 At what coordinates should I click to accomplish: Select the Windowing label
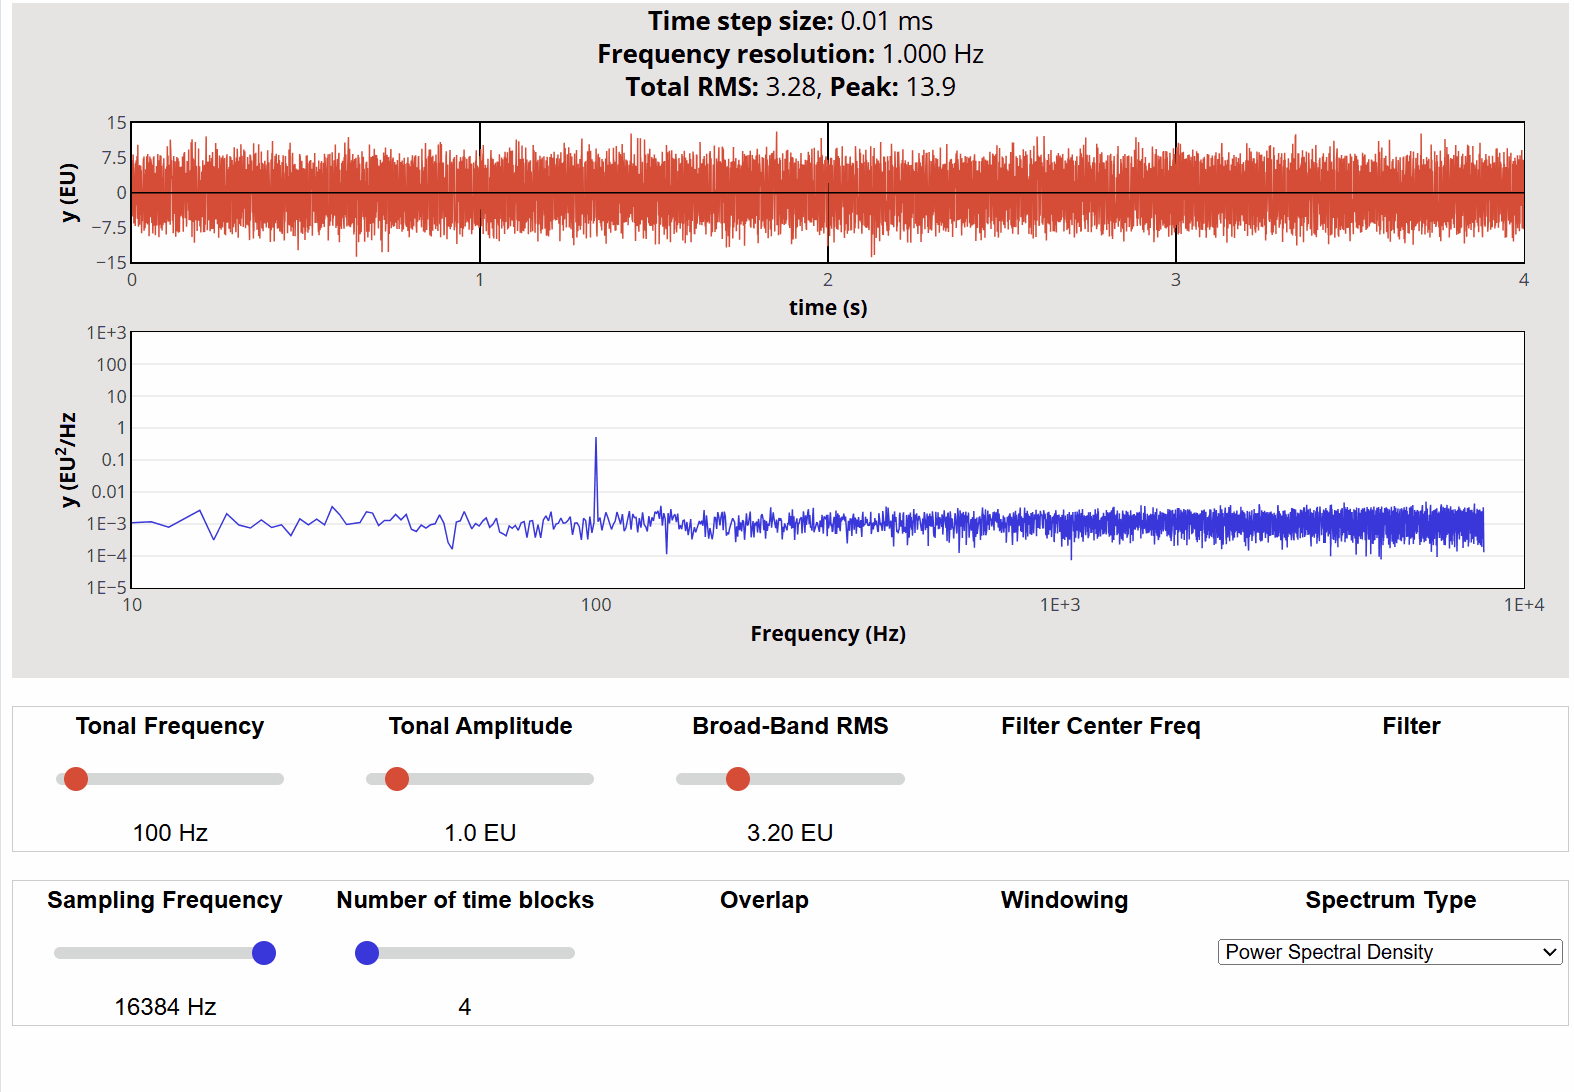point(1064,900)
